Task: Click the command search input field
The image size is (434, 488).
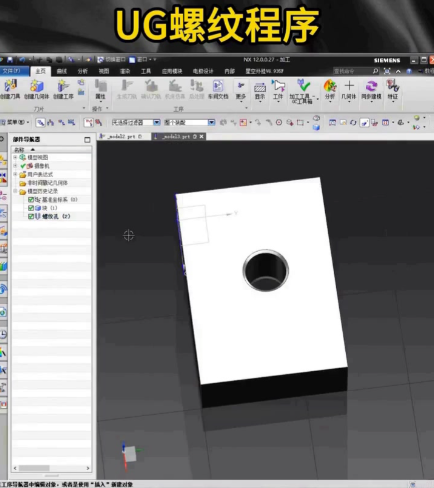Action: tap(352, 71)
